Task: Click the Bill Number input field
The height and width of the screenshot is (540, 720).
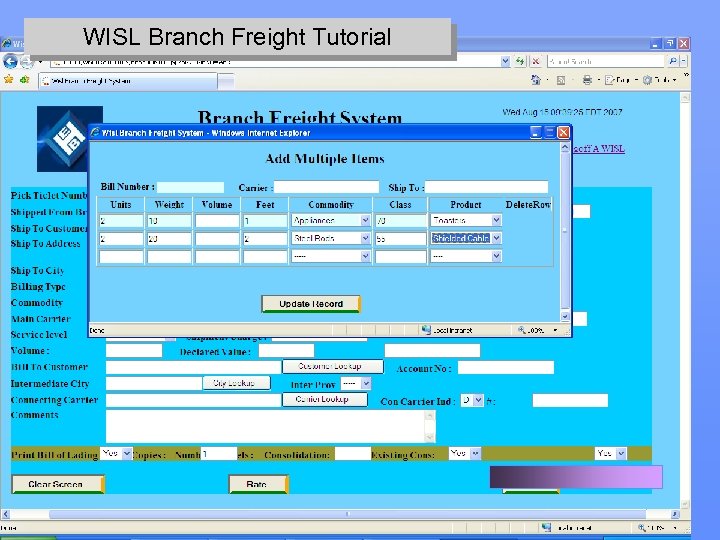Action: point(191,187)
